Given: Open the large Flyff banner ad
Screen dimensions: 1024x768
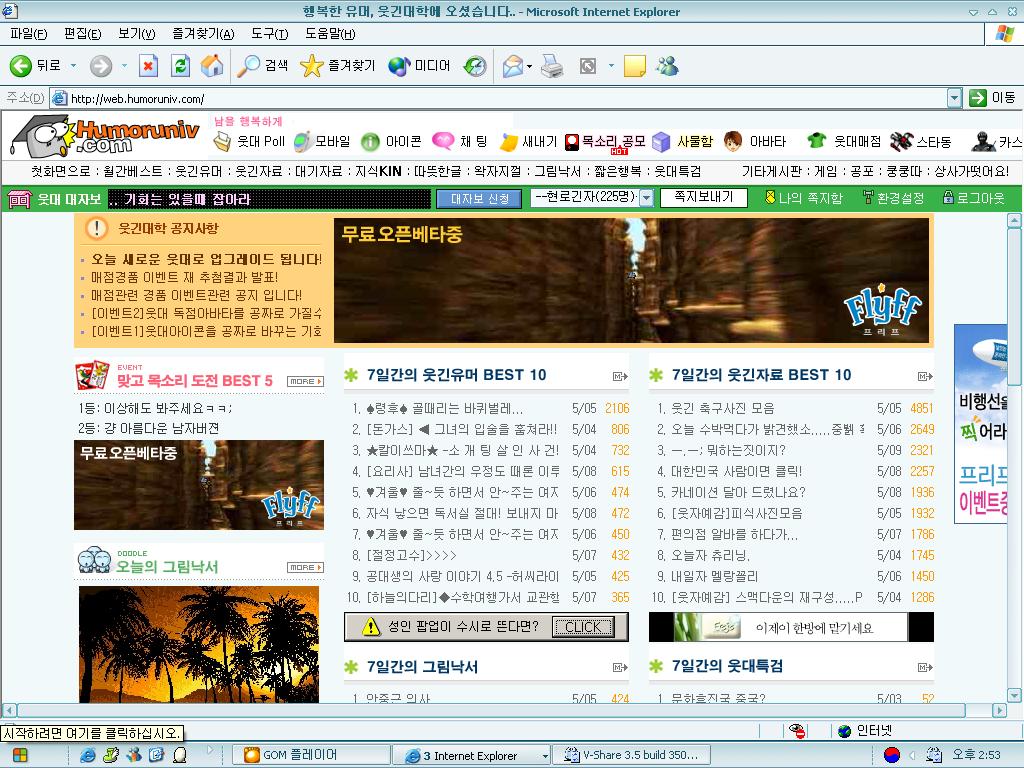Looking at the screenshot, I should pyautogui.click(x=631, y=280).
